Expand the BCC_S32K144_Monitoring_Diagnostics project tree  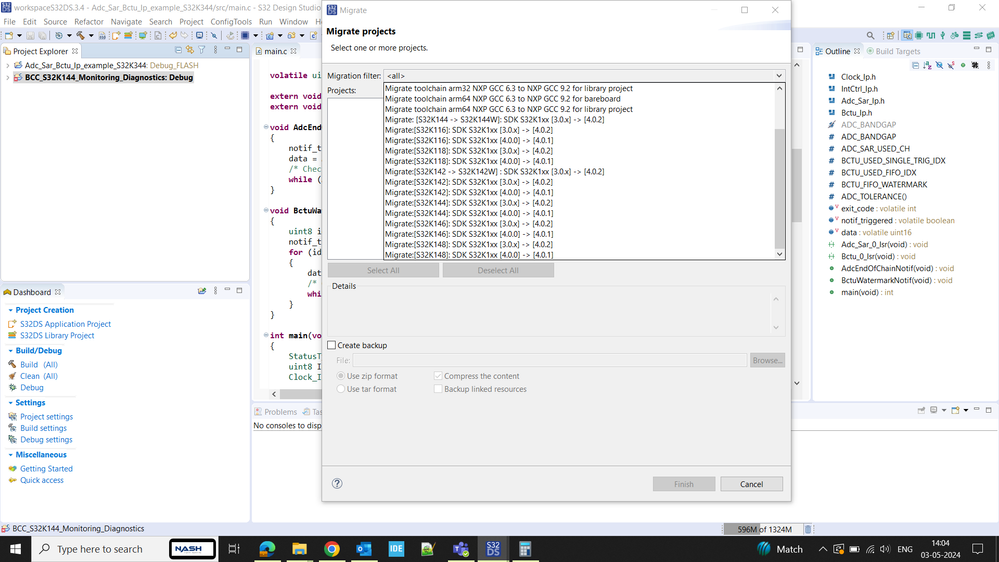(x=8, y=77)
